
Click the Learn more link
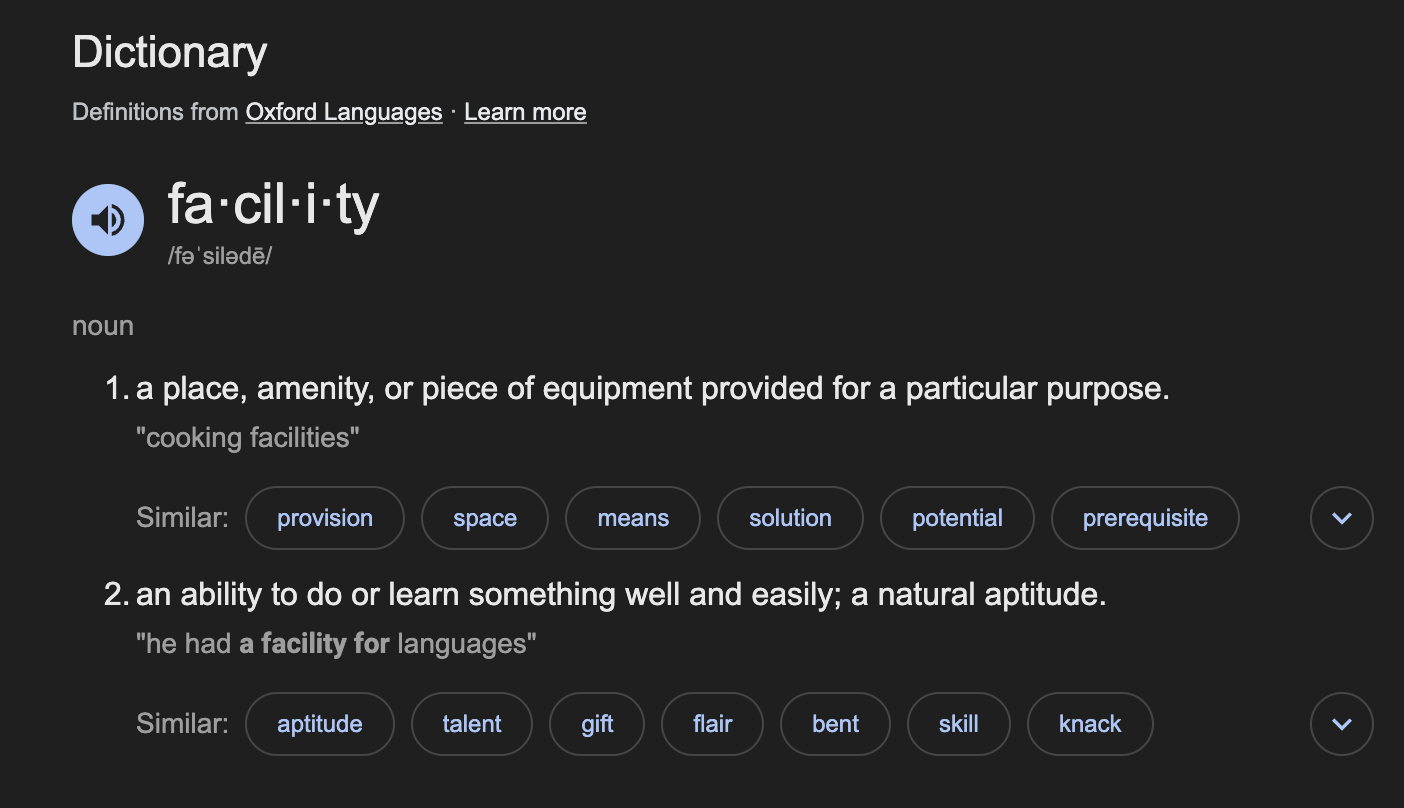[x=525, y=112]
